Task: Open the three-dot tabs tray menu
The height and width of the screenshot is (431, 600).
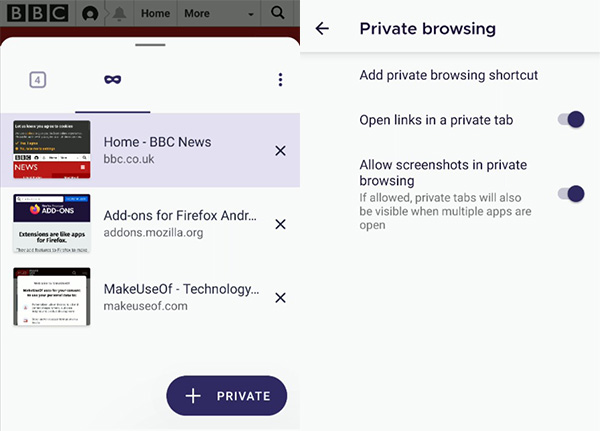Action: click(x=280, y=80)
